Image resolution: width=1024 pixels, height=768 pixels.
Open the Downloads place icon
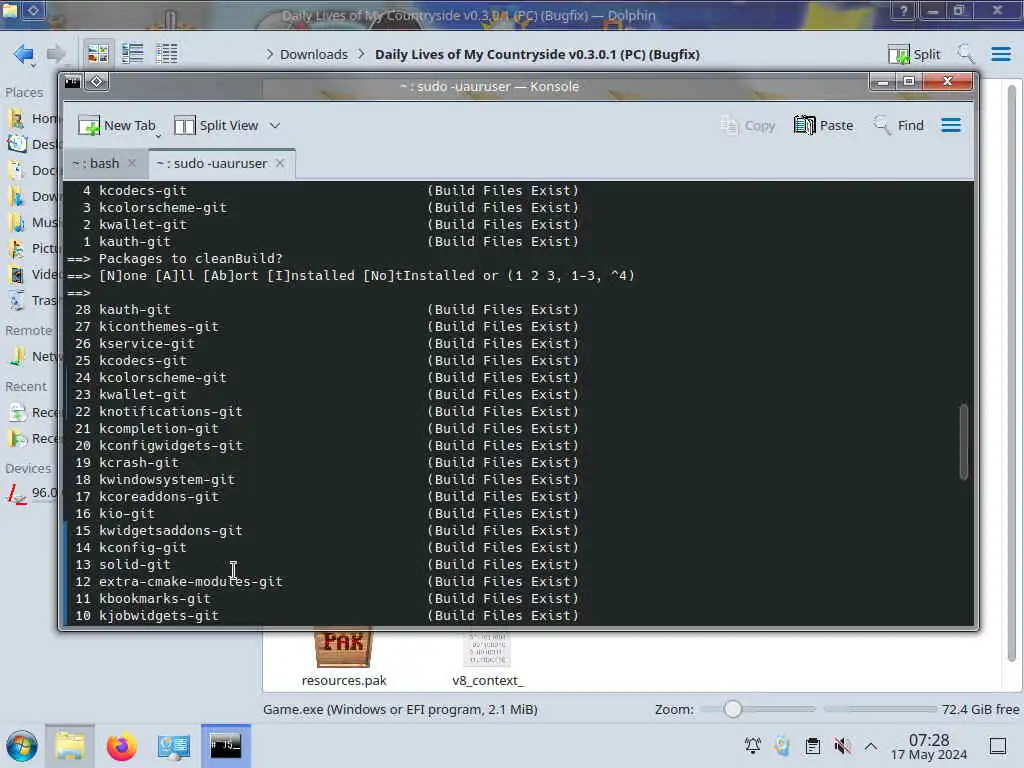(17, 197)
